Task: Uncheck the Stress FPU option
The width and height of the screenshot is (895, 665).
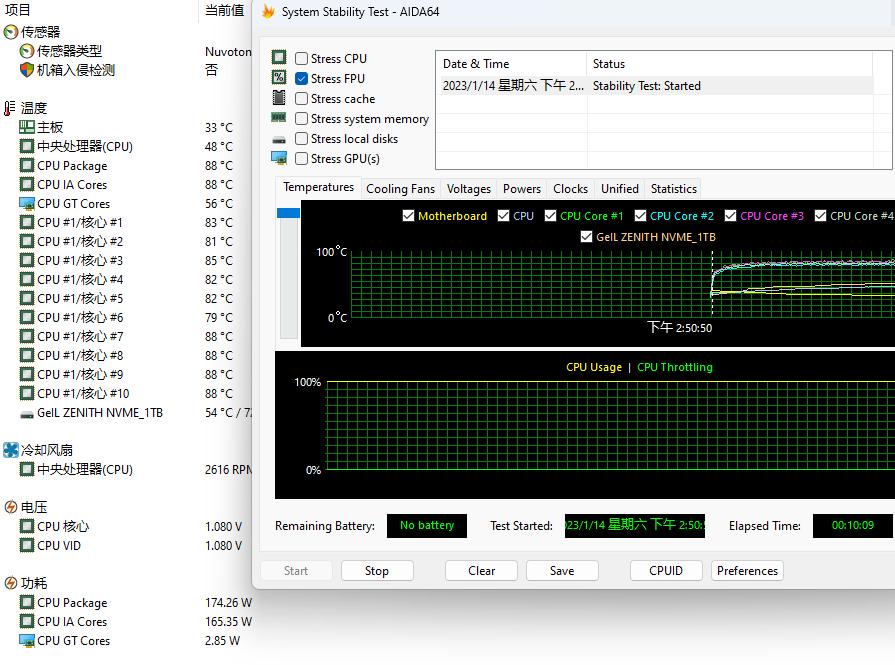Action: pyautogui.click(x=302, y=79)
